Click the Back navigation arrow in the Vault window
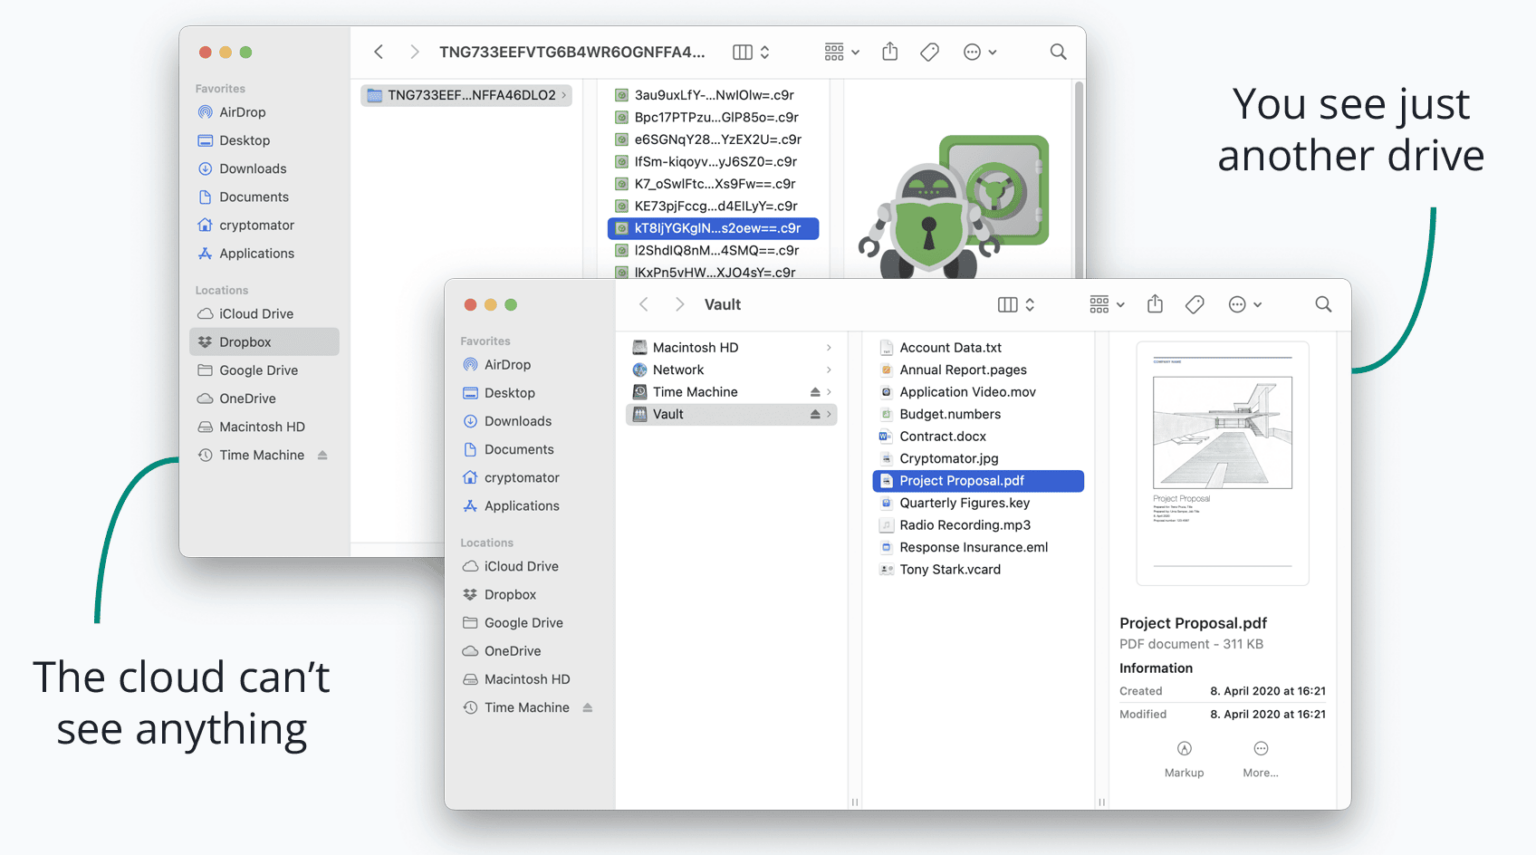The height and width of the screenshot is (855, 1536). [x=643, y=304]
